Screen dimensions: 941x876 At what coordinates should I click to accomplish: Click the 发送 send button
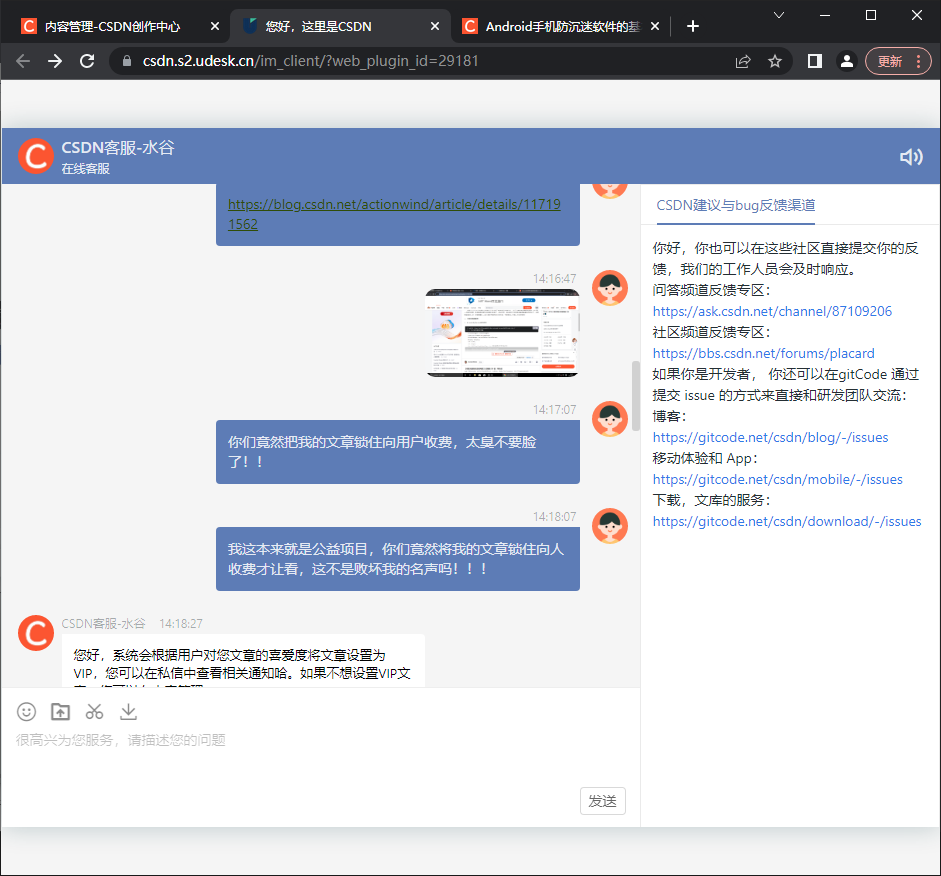[603, 801]
